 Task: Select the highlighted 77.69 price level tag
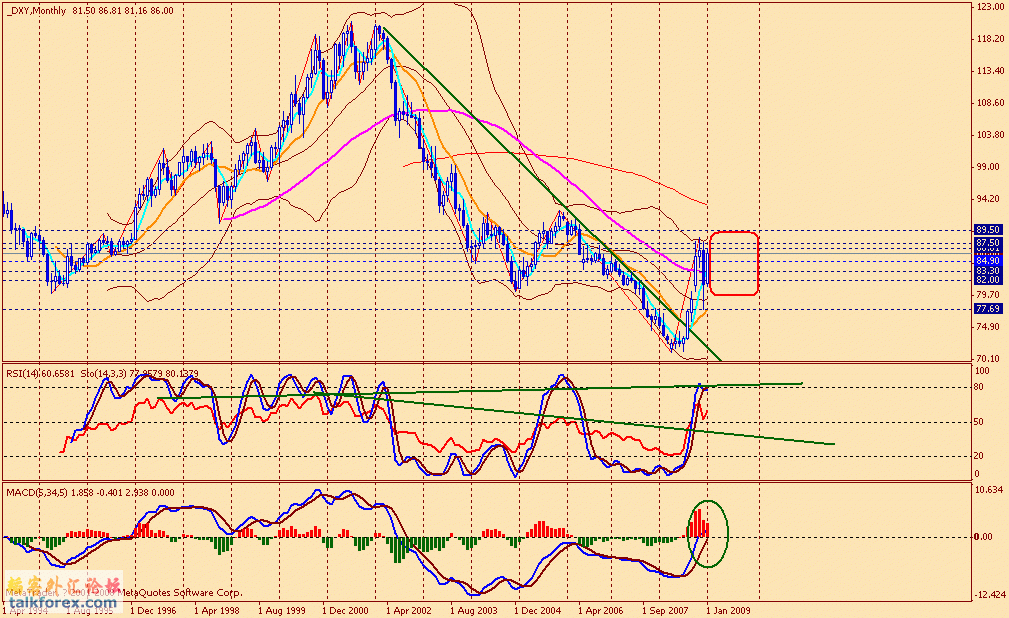coord(988,309)
